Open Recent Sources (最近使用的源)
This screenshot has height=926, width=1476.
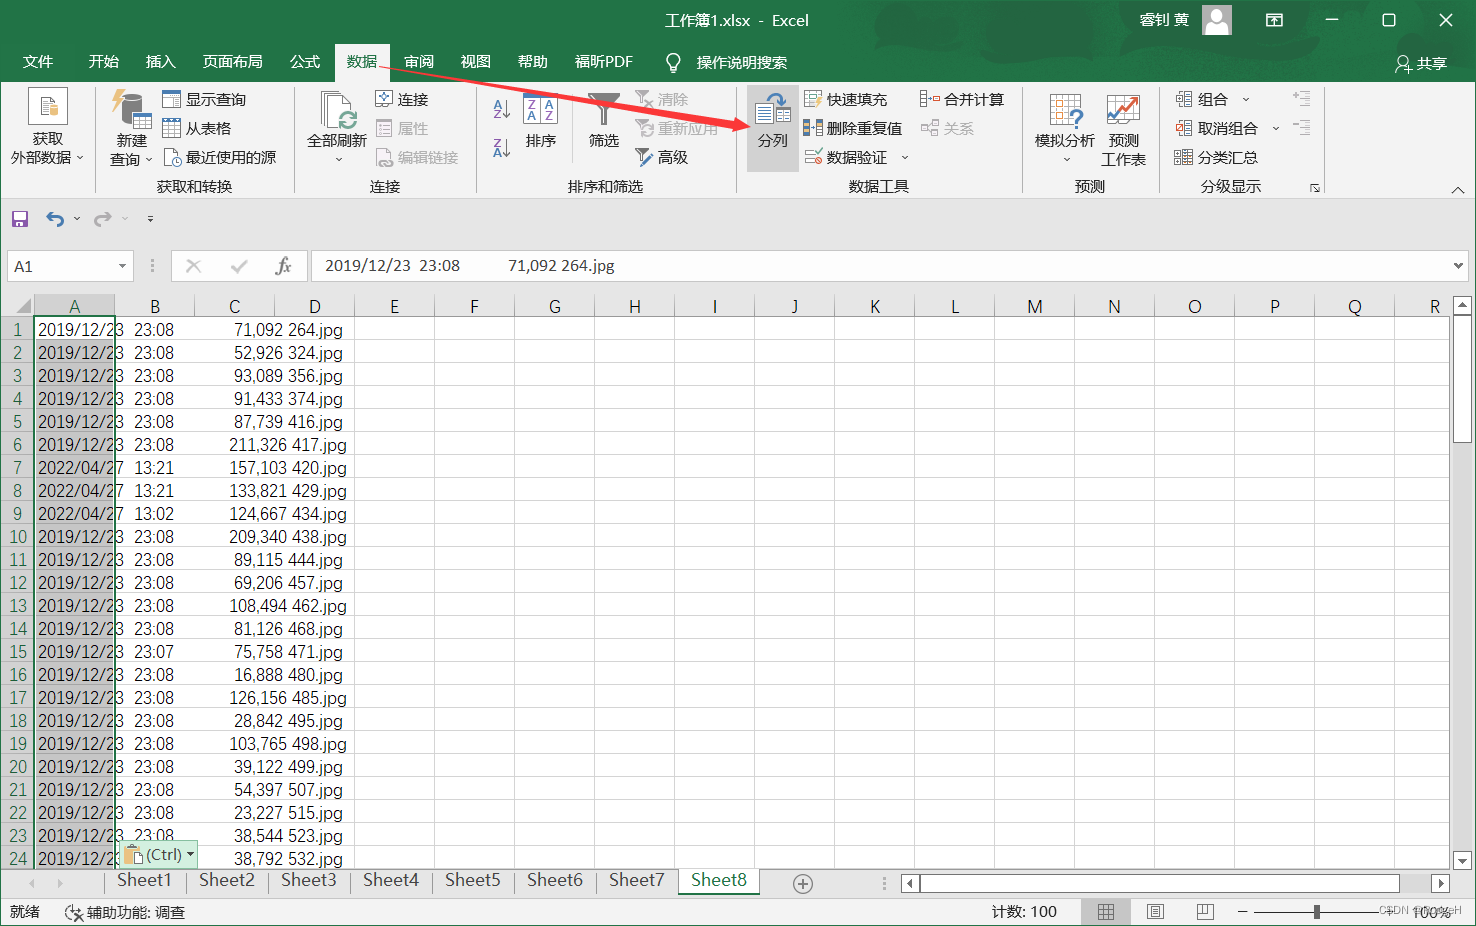[219, 157]
